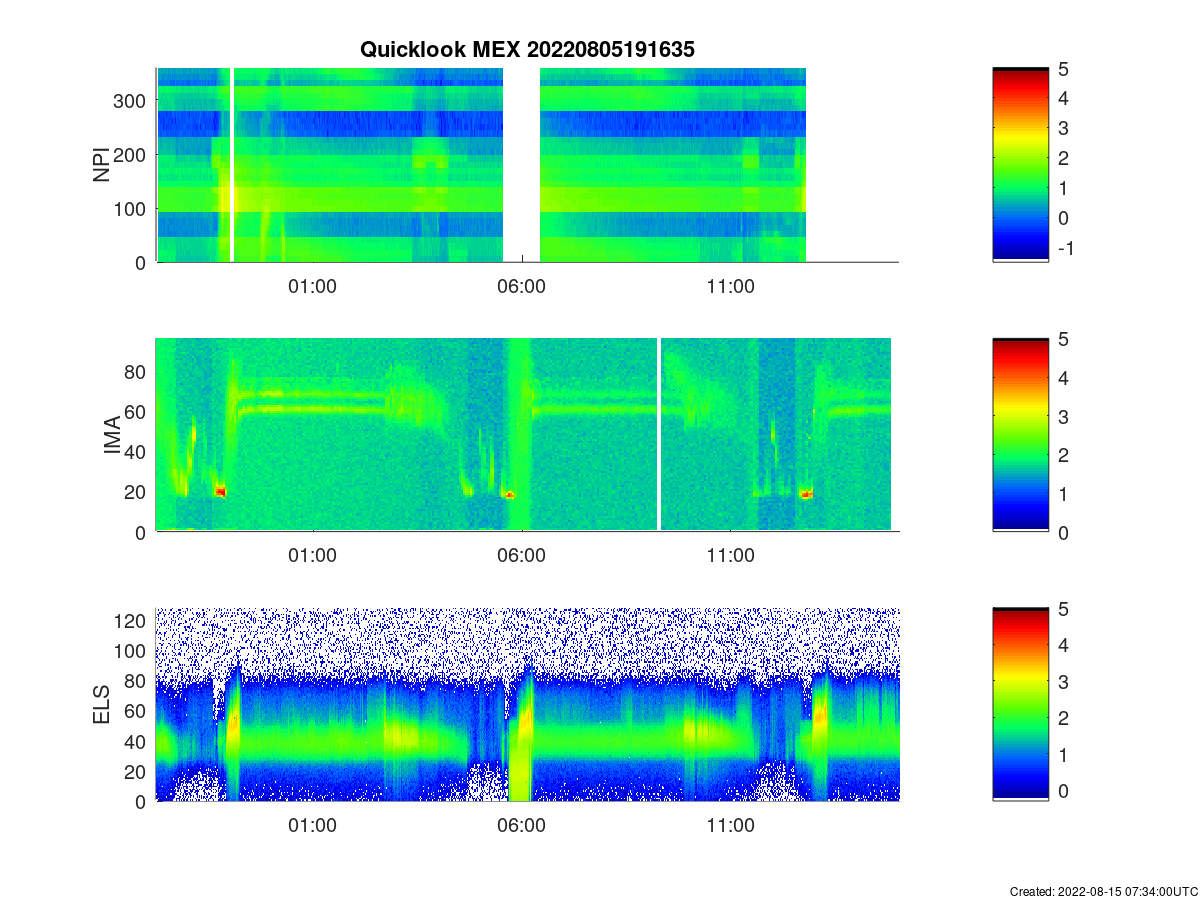Viewport: 1200px width, 900px height.
Task: Click the 06:00 time label below ELS plot
Action: coord(522,825)
